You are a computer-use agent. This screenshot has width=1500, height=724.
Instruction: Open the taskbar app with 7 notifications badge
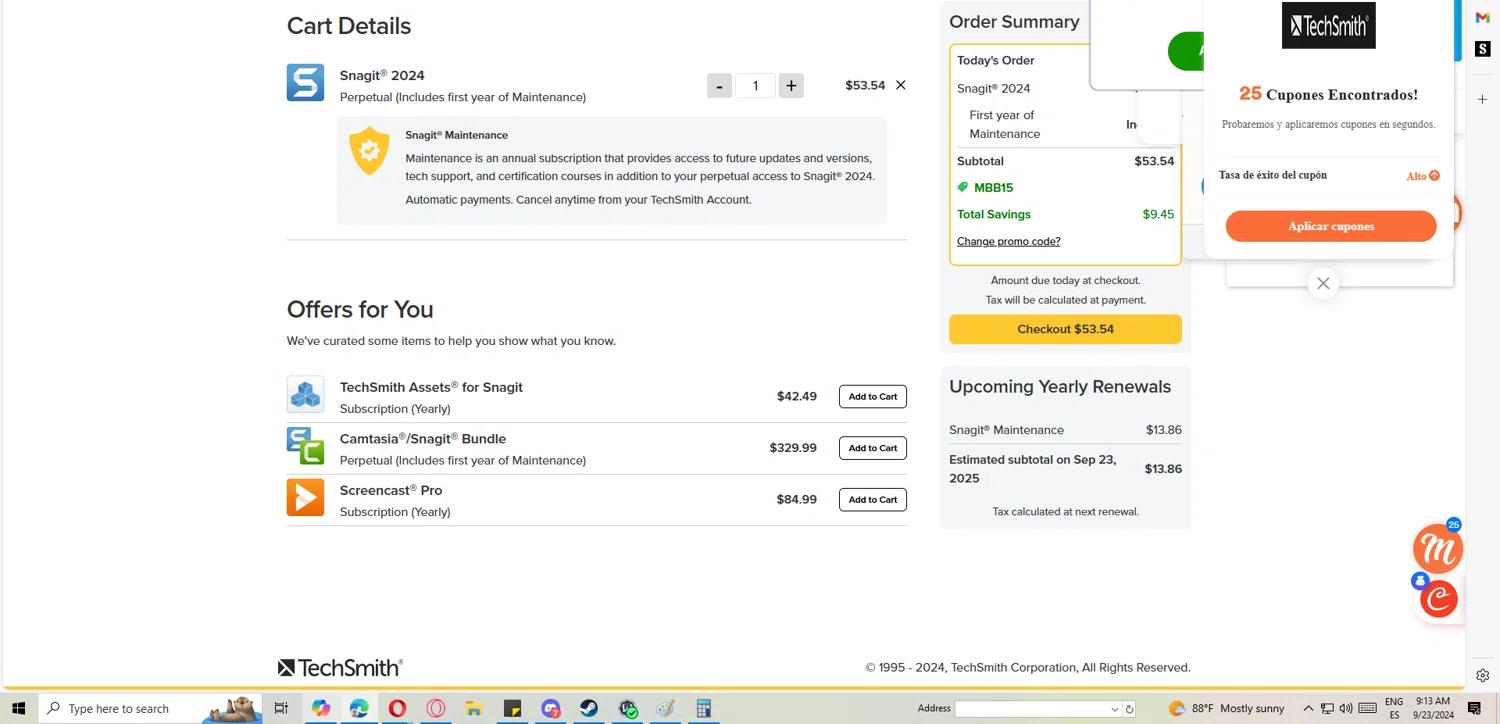pos(551,708)
